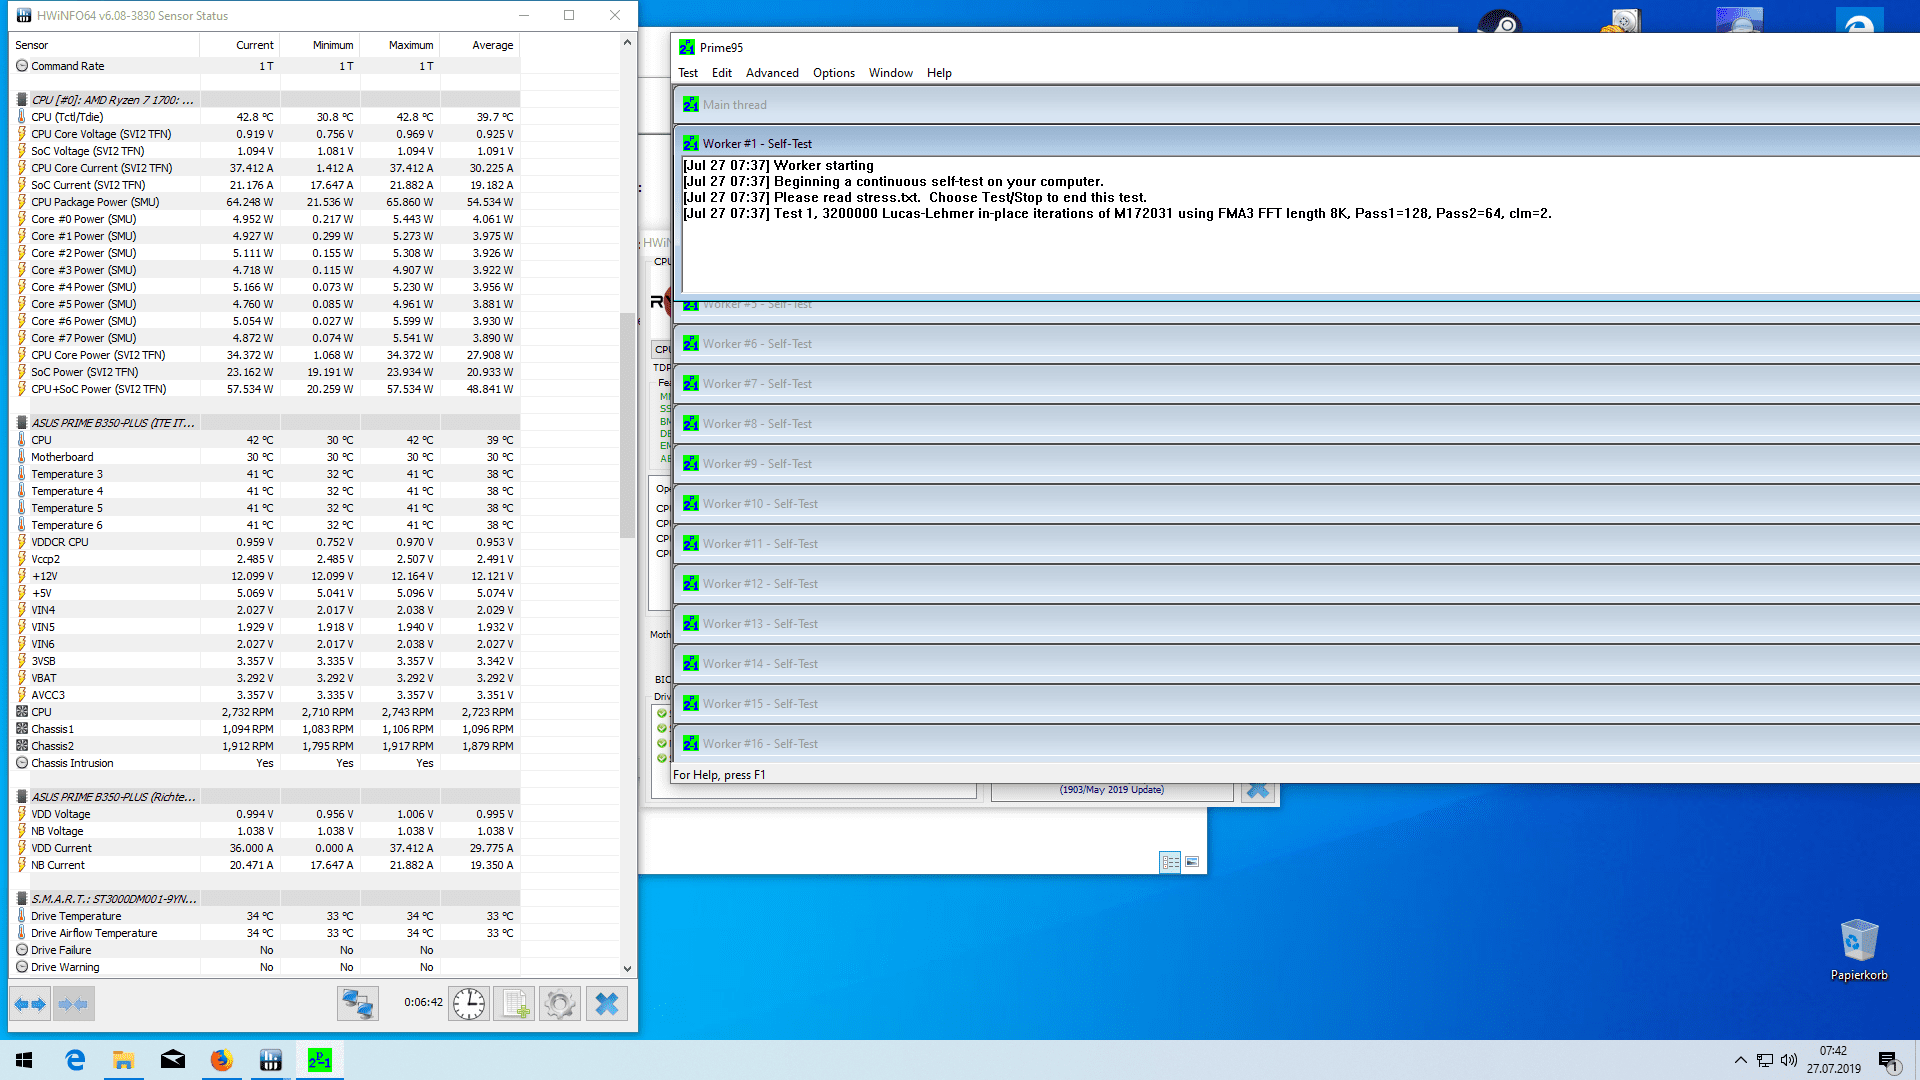Open the Windows Start menu
The width and height of the screenshot is (1920, 1080).
click(x=24, y=1060)
